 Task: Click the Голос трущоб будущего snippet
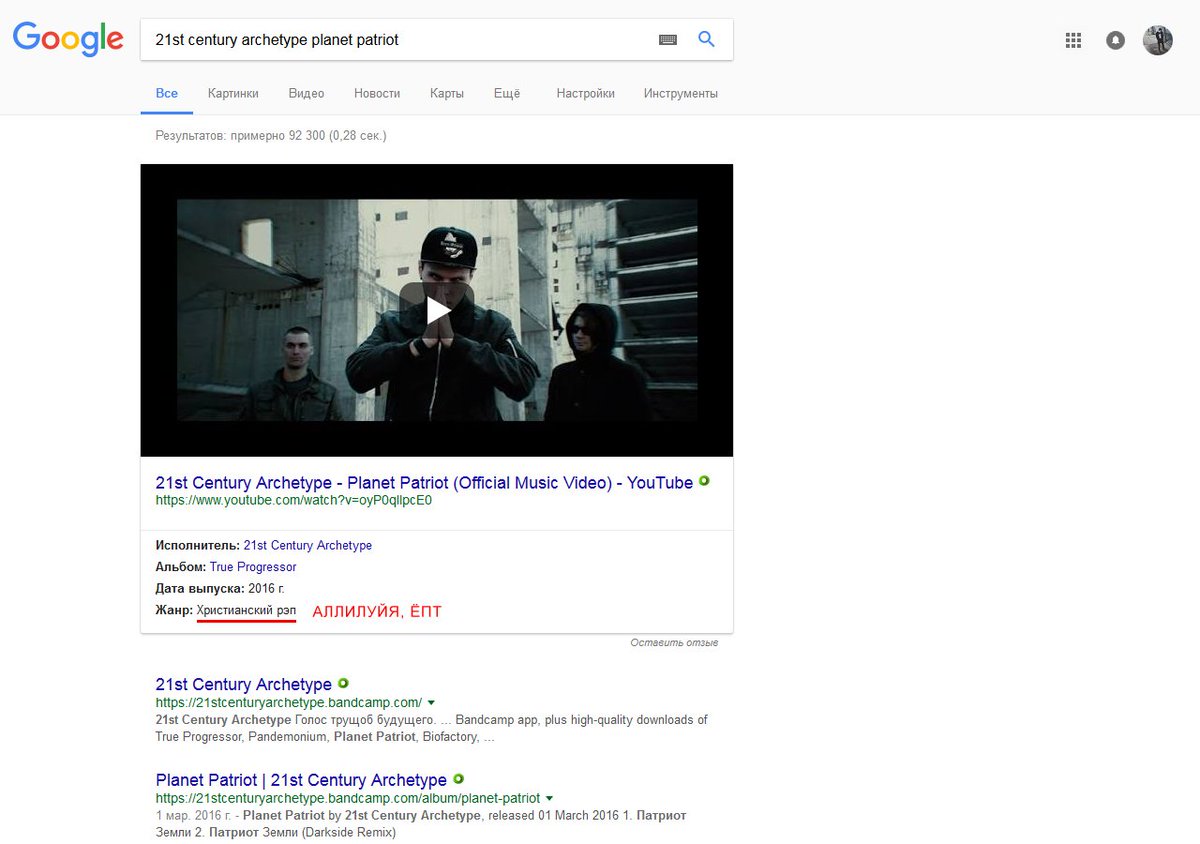(x=365, y=720)
